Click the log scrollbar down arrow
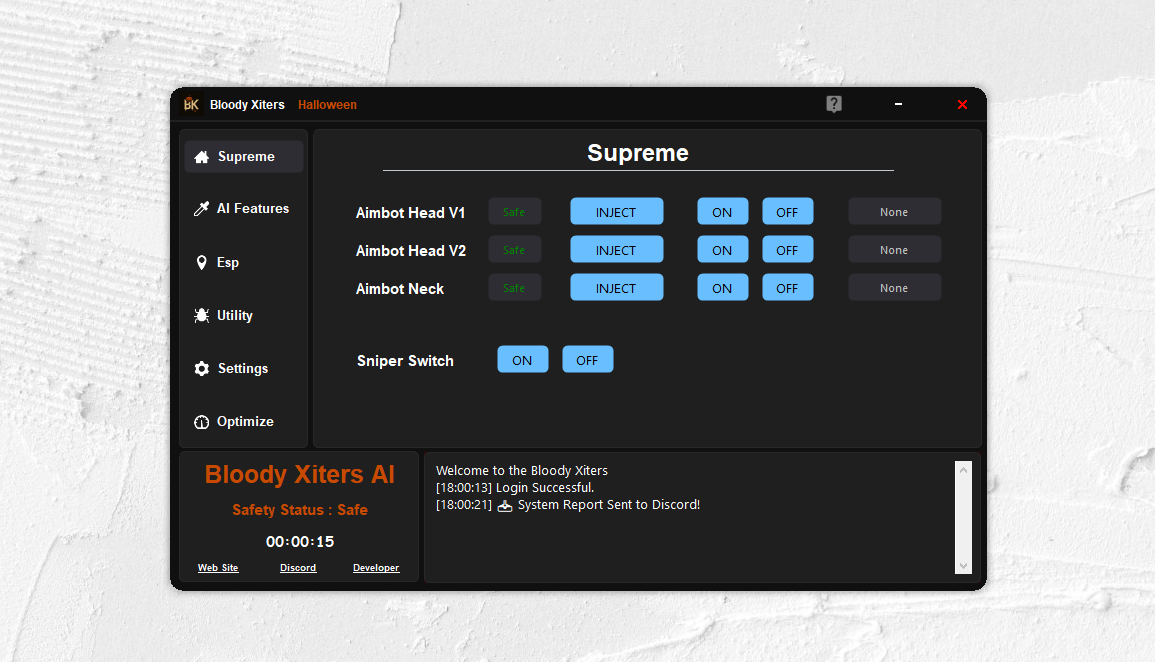The height and width of the screenshot is (662, 1155). [963, 565]
